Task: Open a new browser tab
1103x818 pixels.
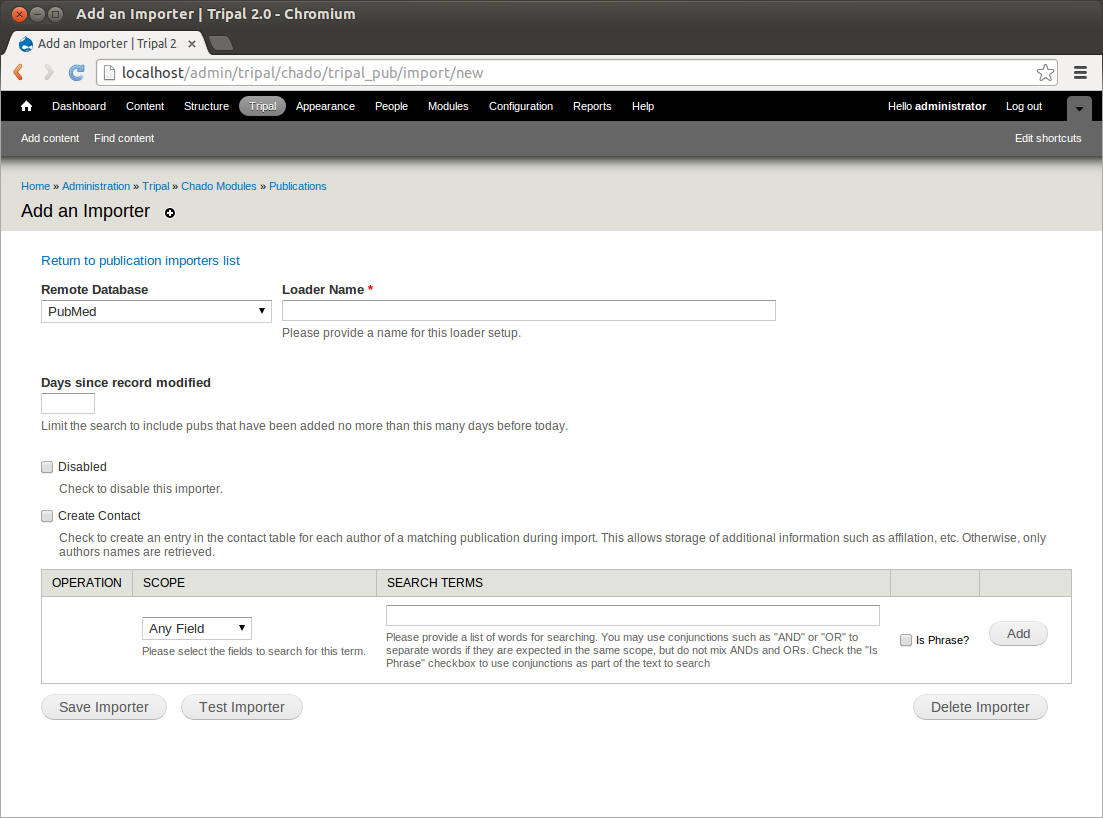Action: [x=221, y=43]
